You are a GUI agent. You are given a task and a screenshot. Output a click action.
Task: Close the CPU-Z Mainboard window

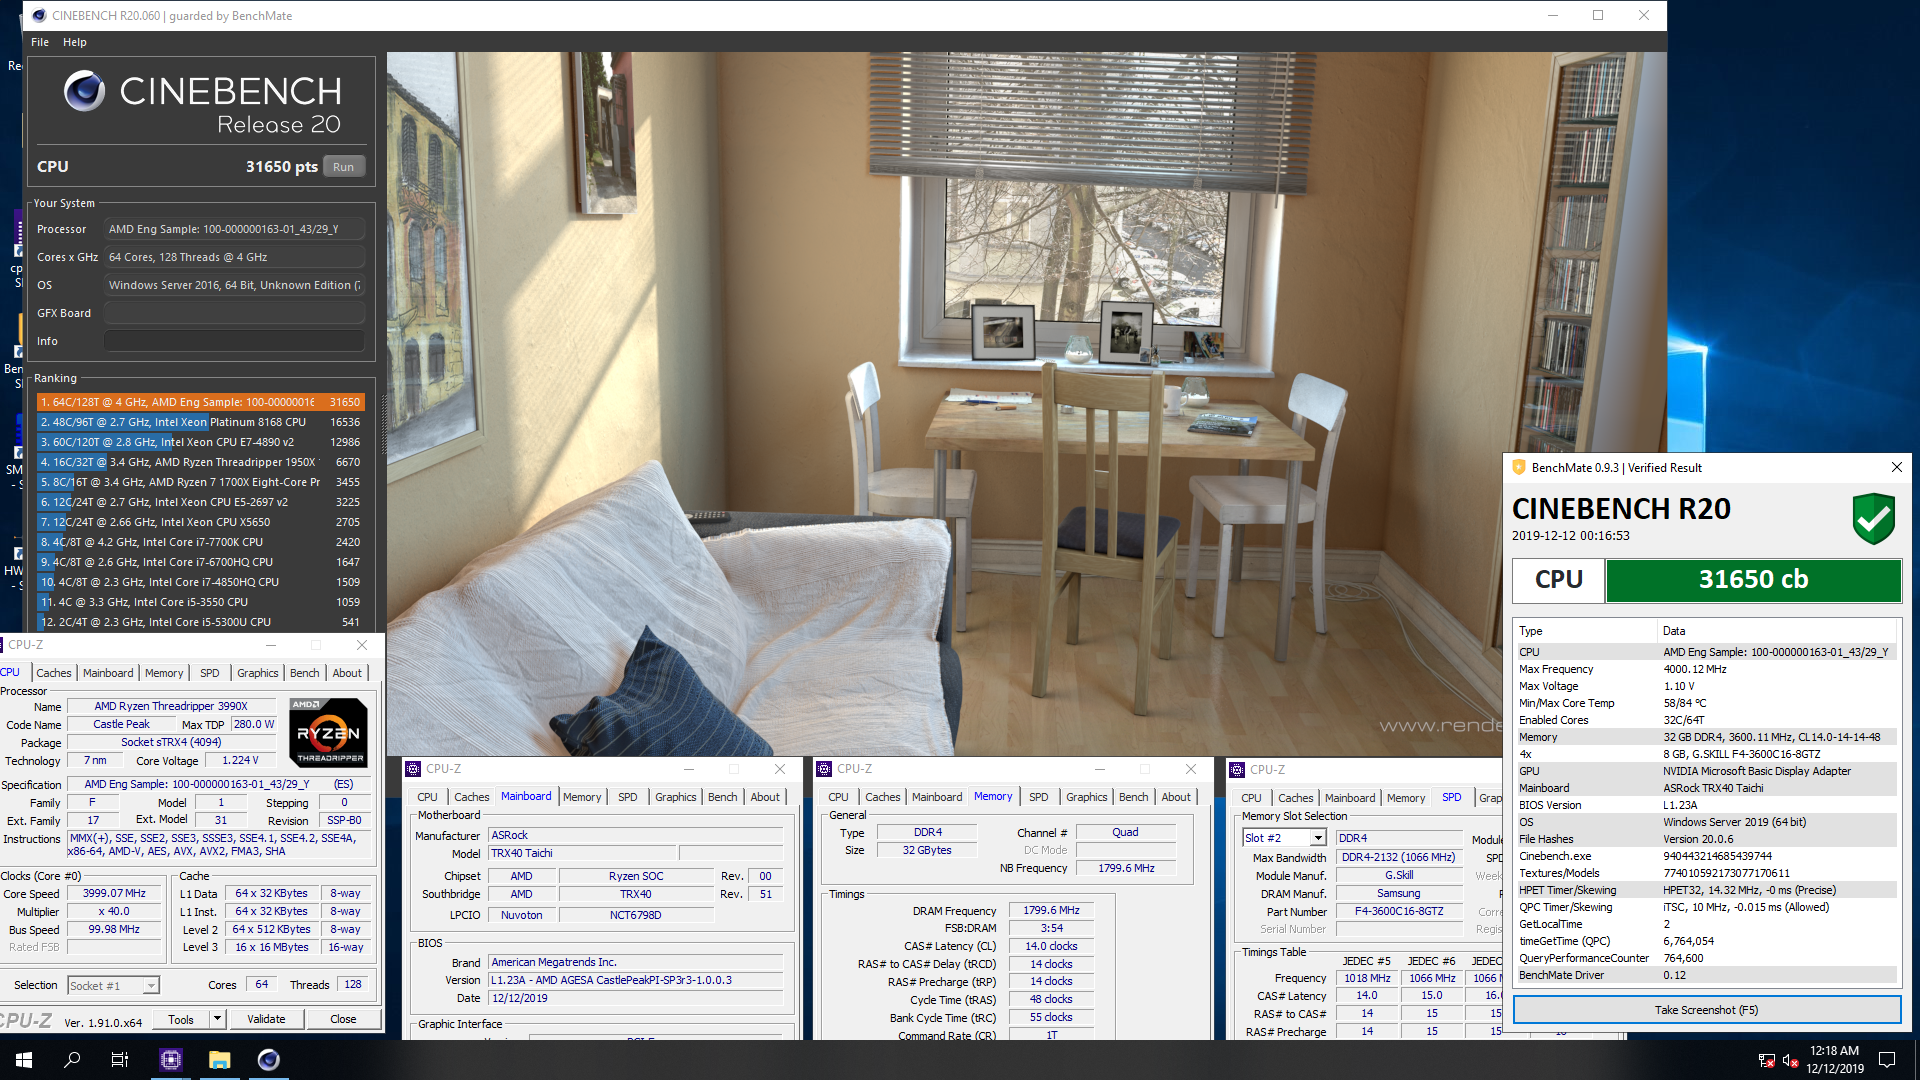(x=779, y=769)
